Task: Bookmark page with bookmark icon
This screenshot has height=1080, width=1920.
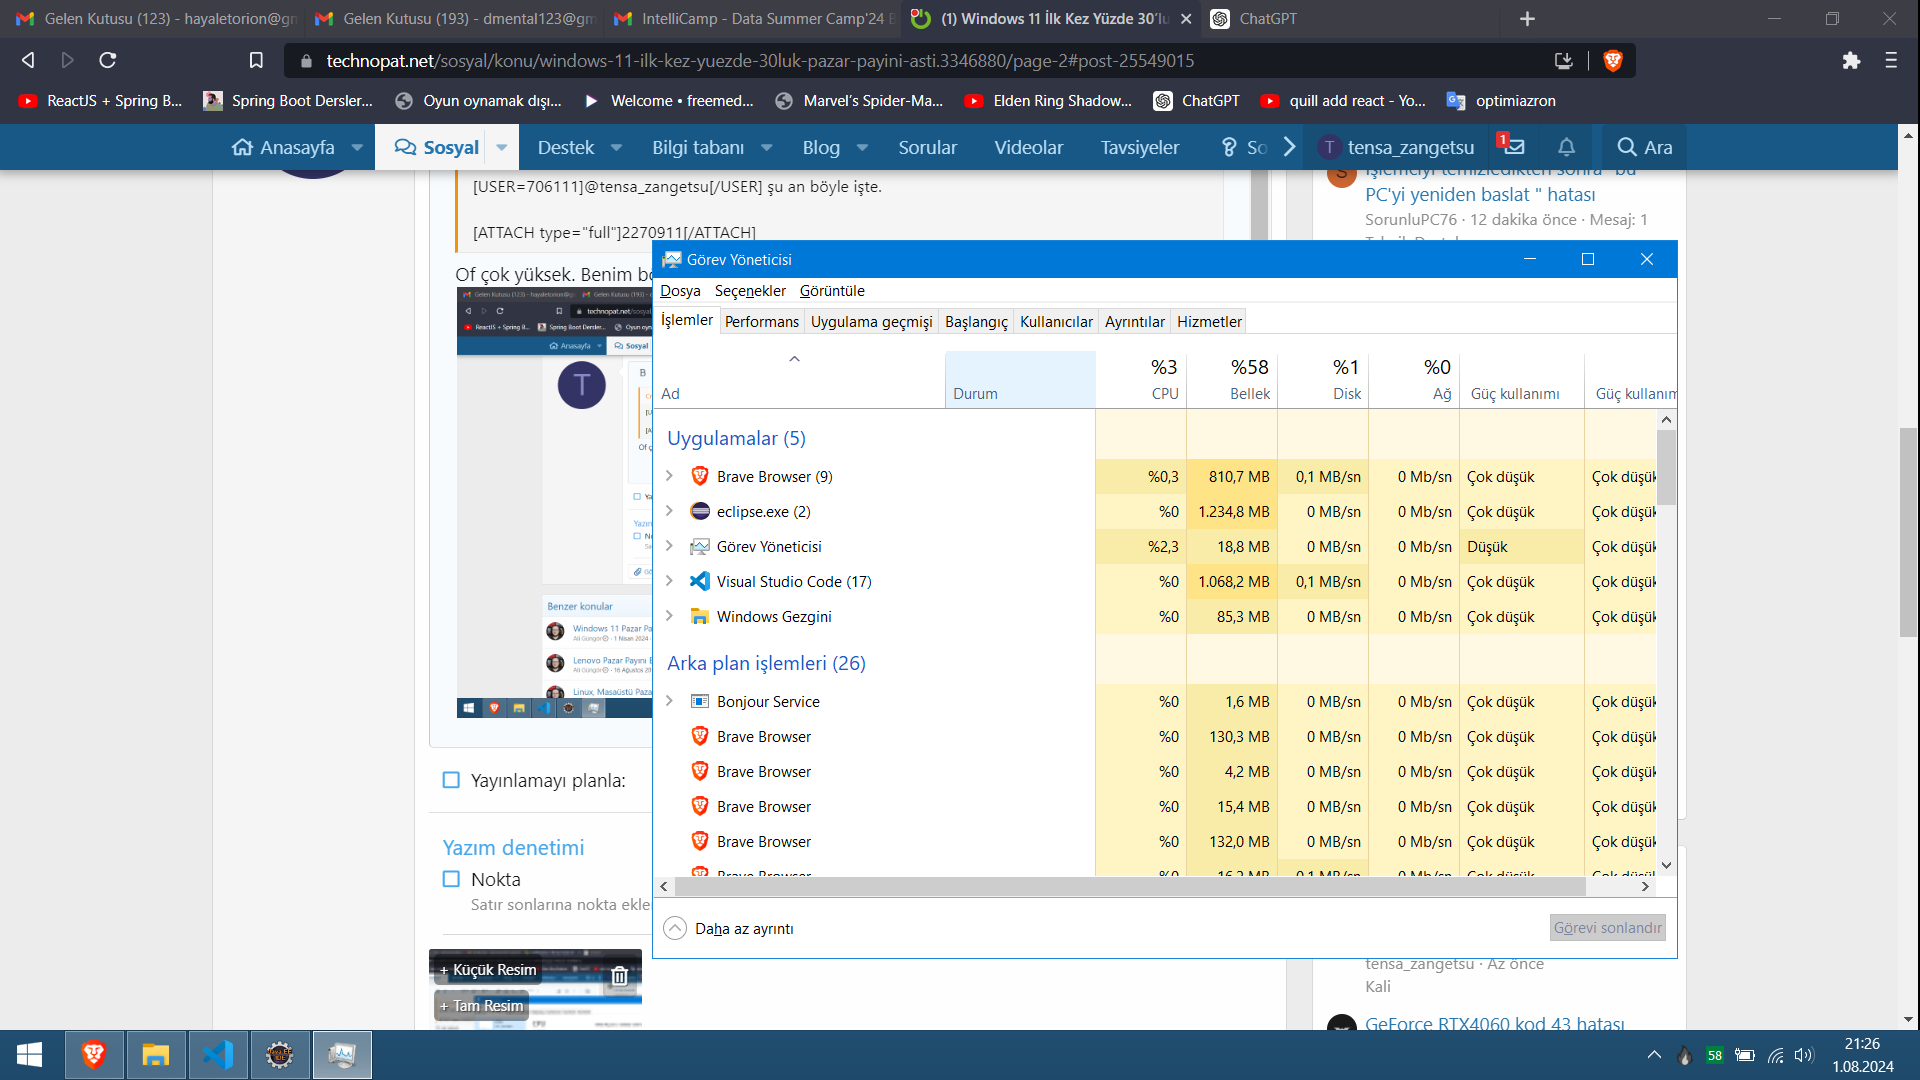Action: (256, 61)
